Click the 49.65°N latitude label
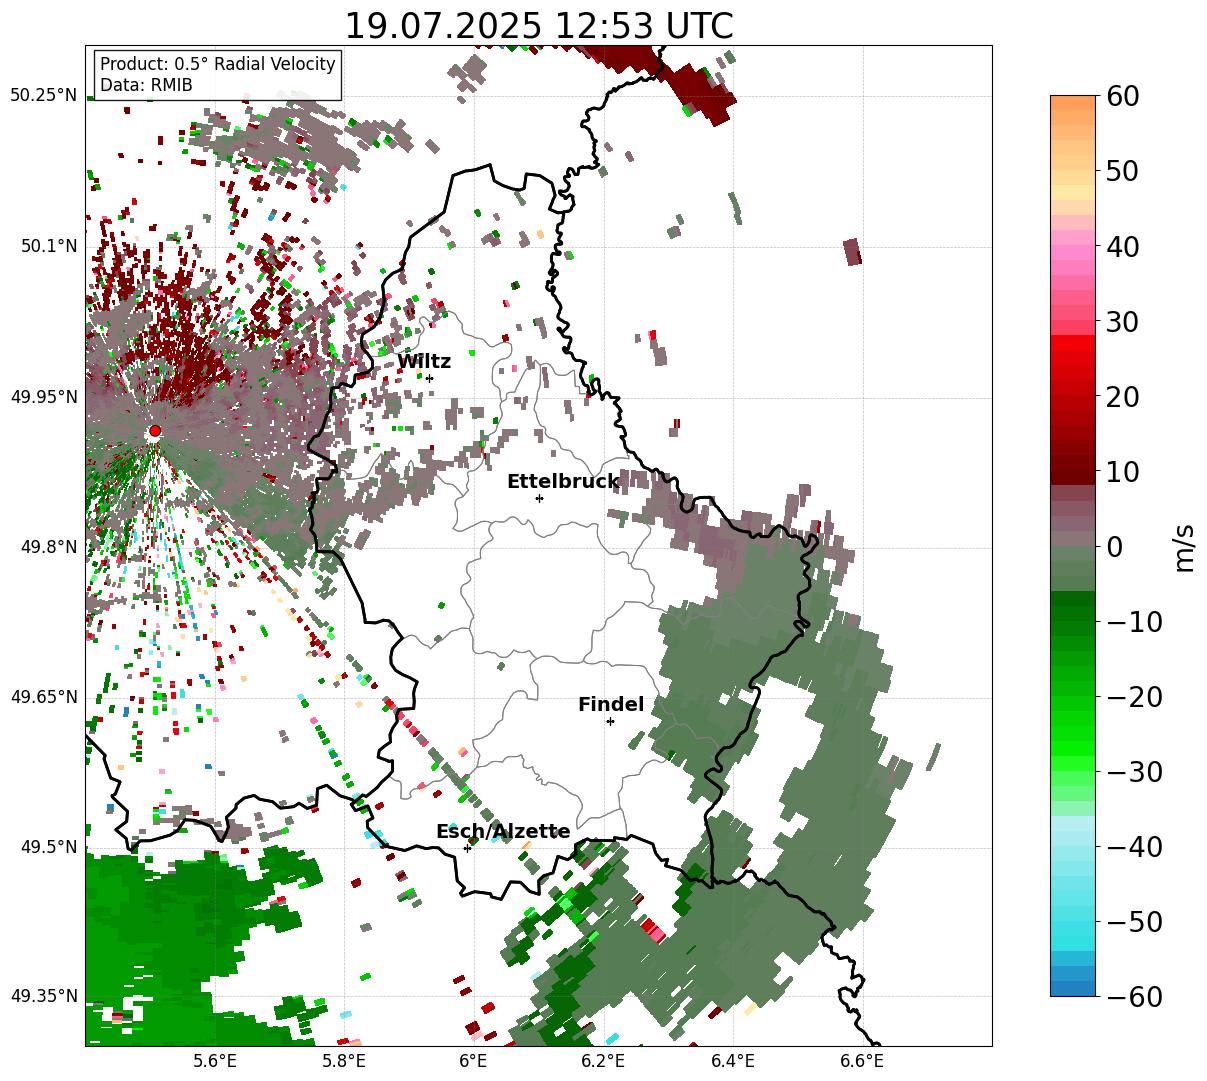The height and width of the screenshot is (1081, 1207). pyautogui.click(x=43, y=697)
